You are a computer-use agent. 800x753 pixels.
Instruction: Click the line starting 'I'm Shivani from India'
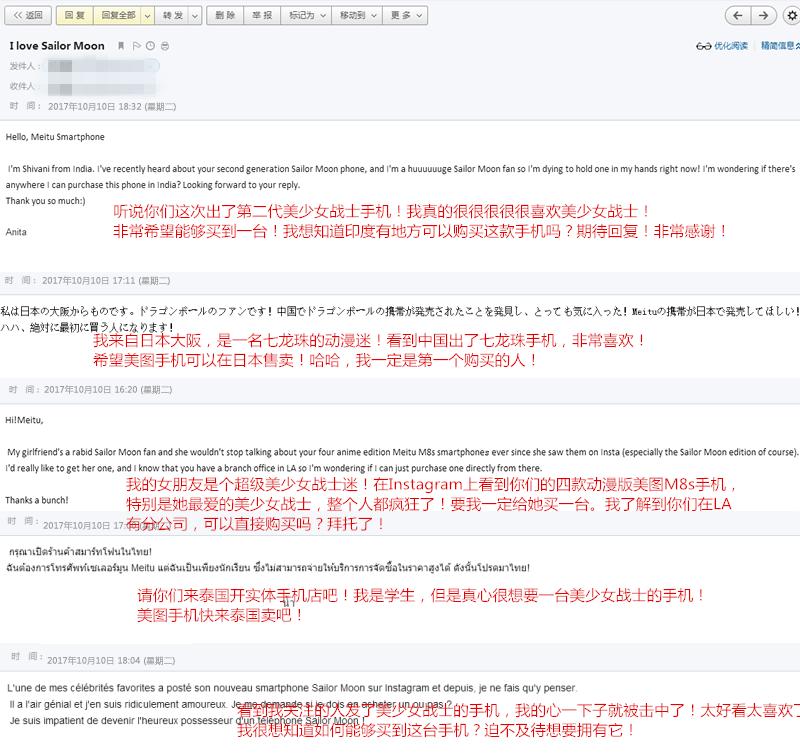(x=401, y=169)
